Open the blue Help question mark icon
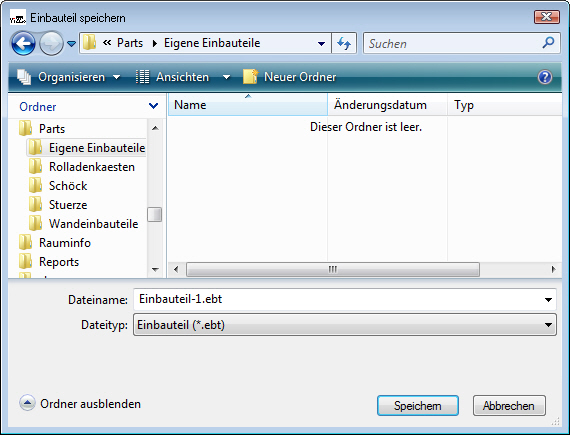570x435 pixels. [x=545, y=77]
